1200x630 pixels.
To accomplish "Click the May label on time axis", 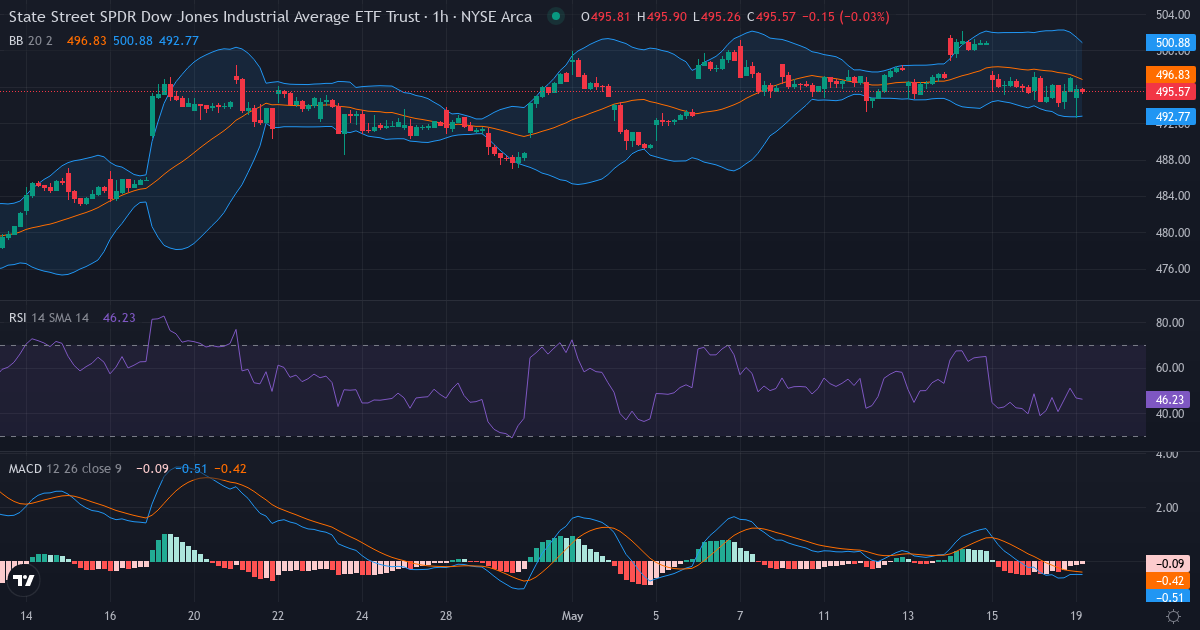I will pos(572,616).
